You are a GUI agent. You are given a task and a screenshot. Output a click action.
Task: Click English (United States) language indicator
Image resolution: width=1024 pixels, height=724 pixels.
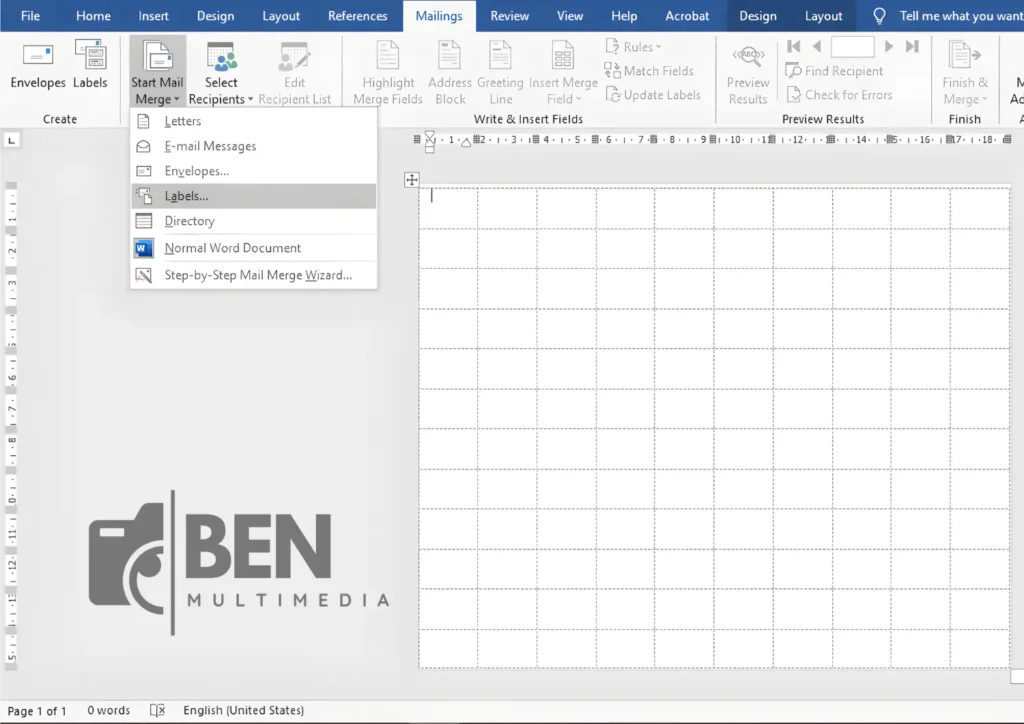(243, 710)
